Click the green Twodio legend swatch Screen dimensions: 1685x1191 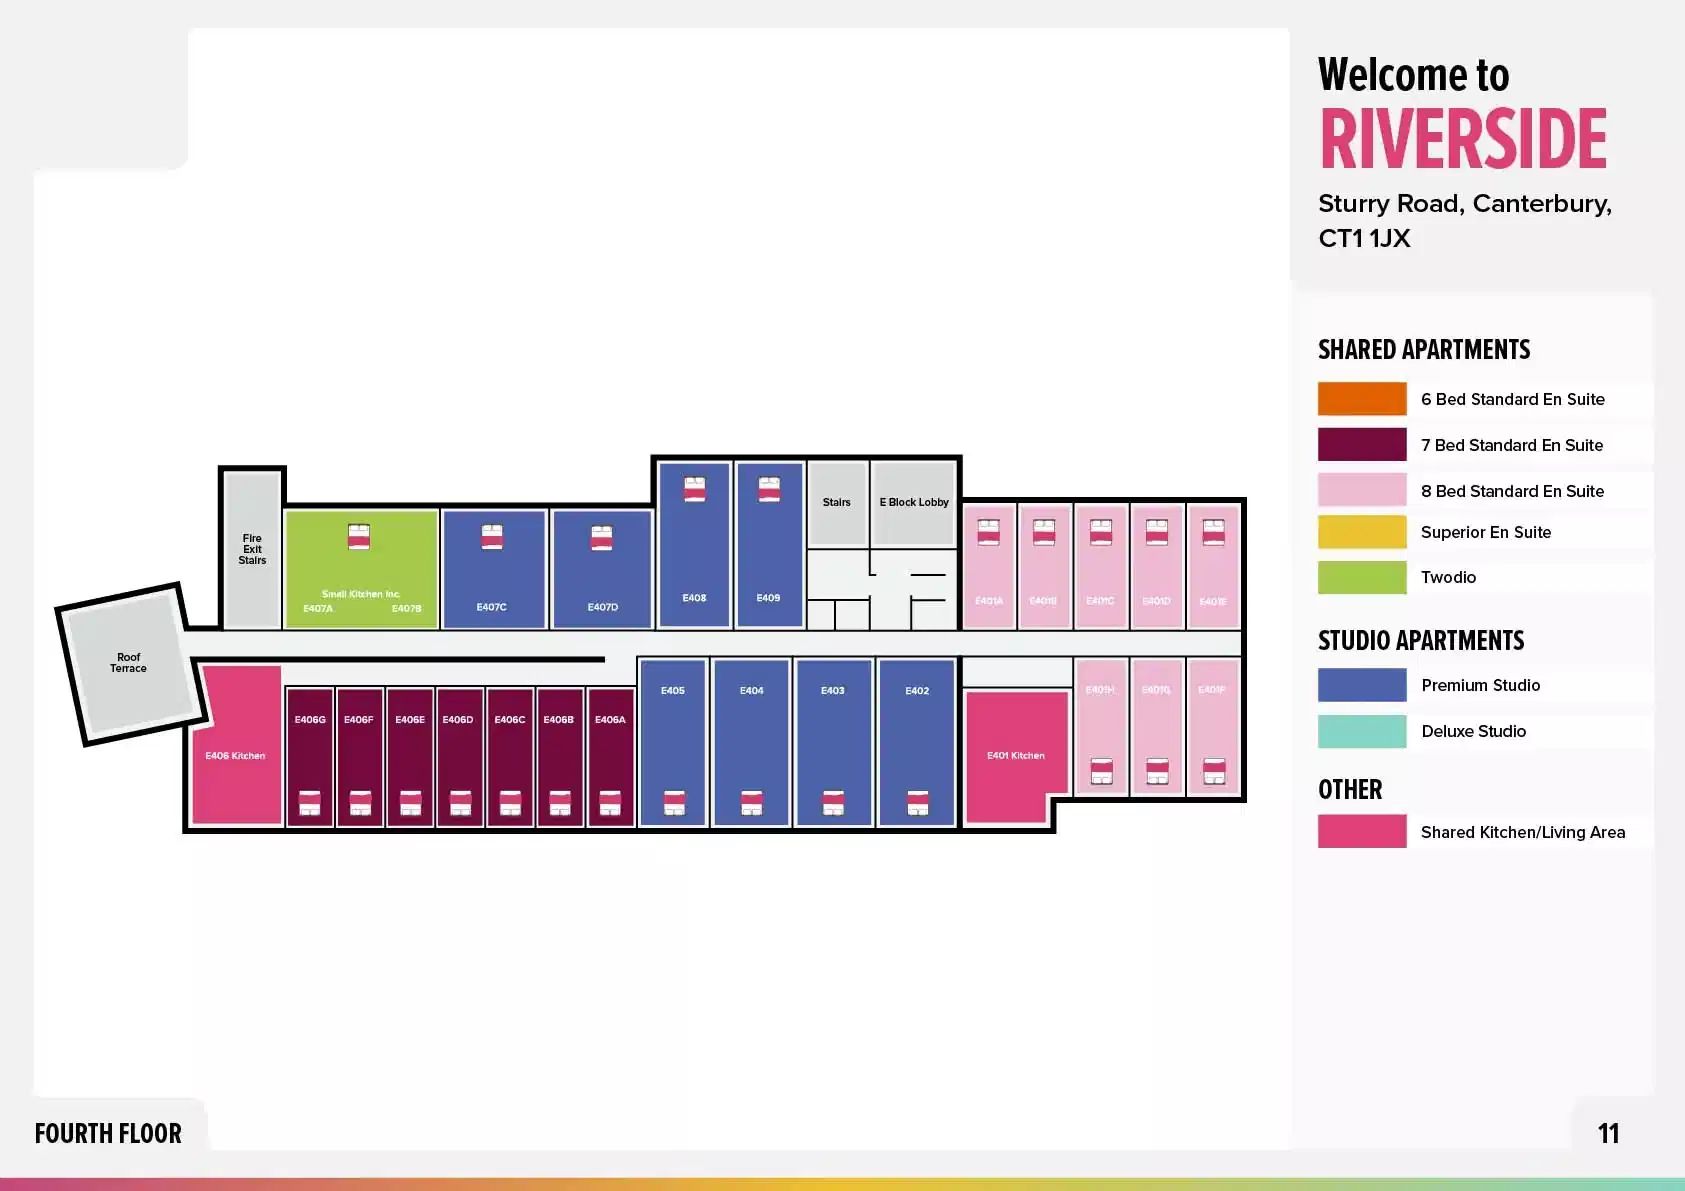coord(1362,577)
